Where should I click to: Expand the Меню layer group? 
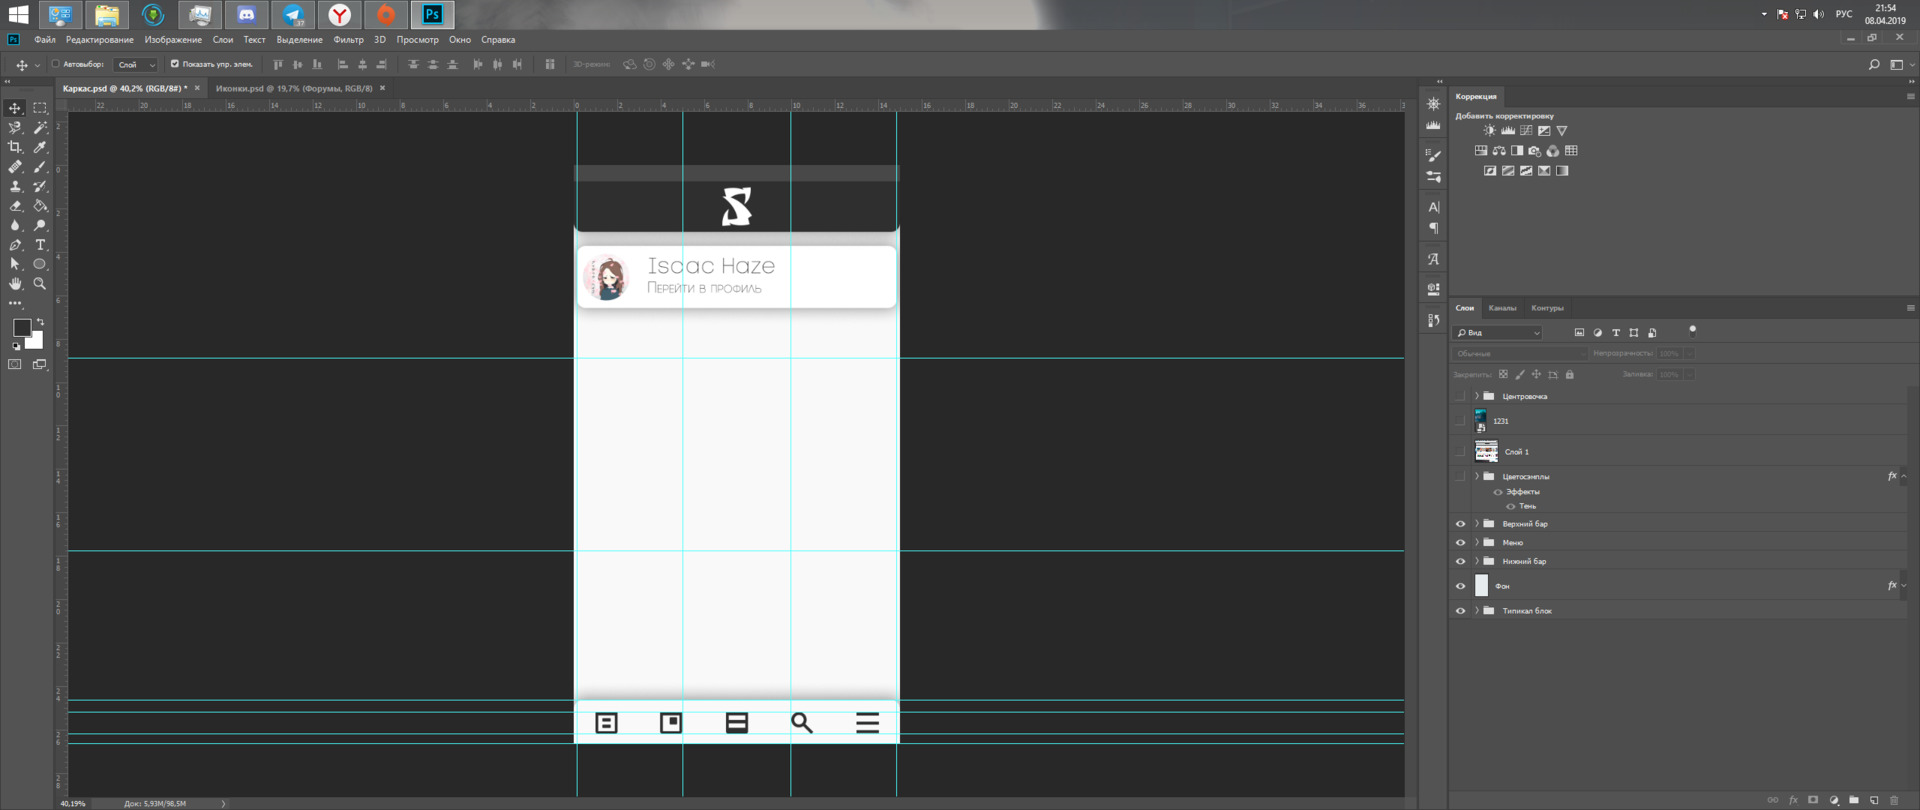pos(1476,543)
